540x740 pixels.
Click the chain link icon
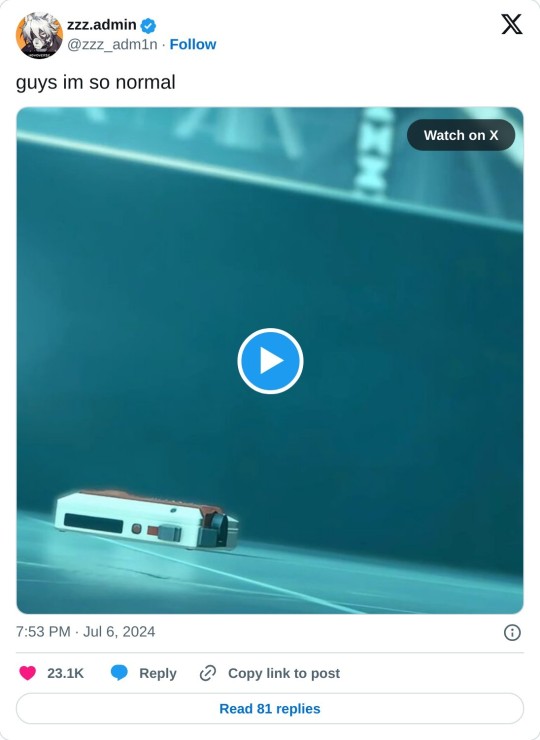[208, 673]
